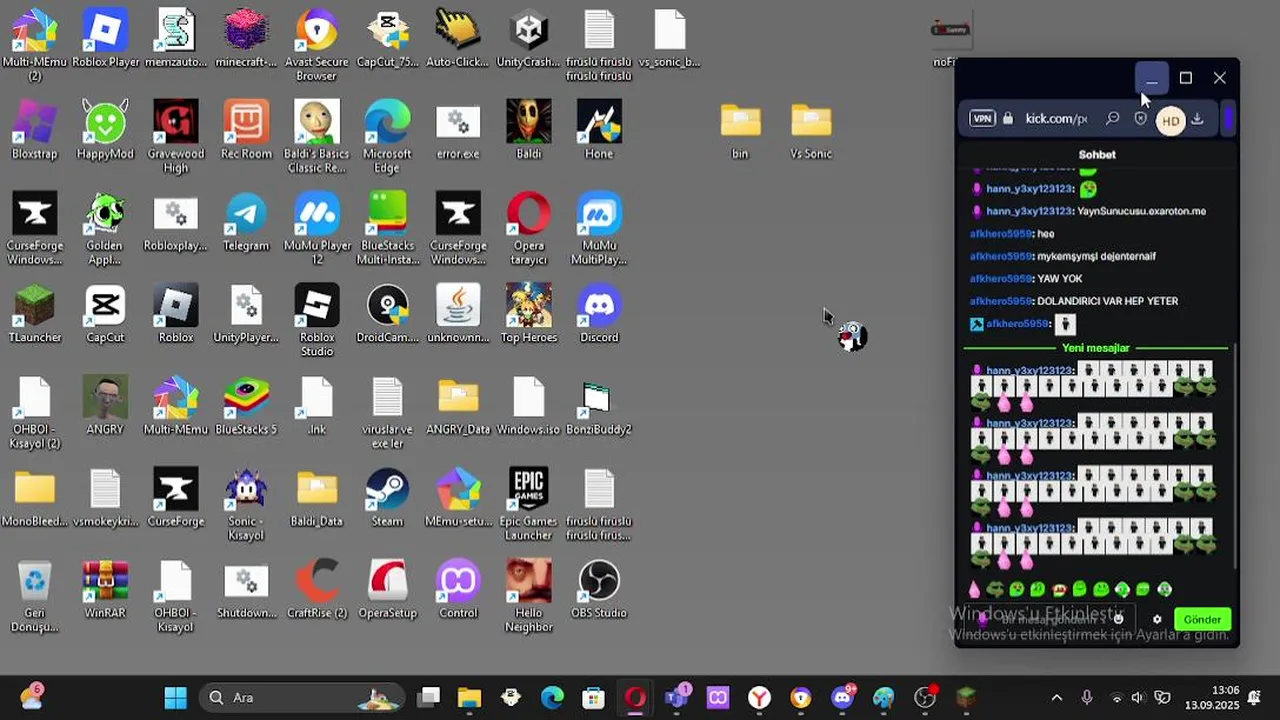
Task: Select the Control desktop shortcut
Action: coord(458,590)
